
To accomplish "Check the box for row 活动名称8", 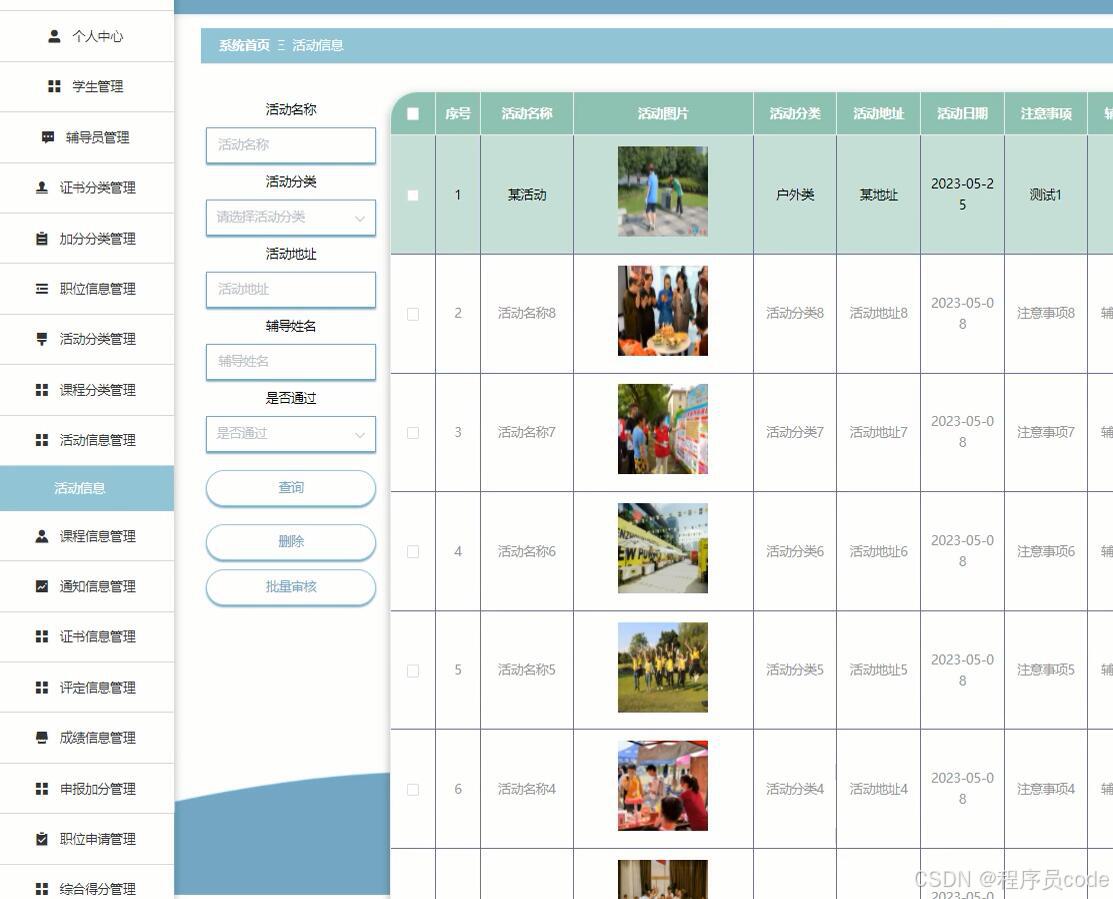I will [x=412, y=314].
